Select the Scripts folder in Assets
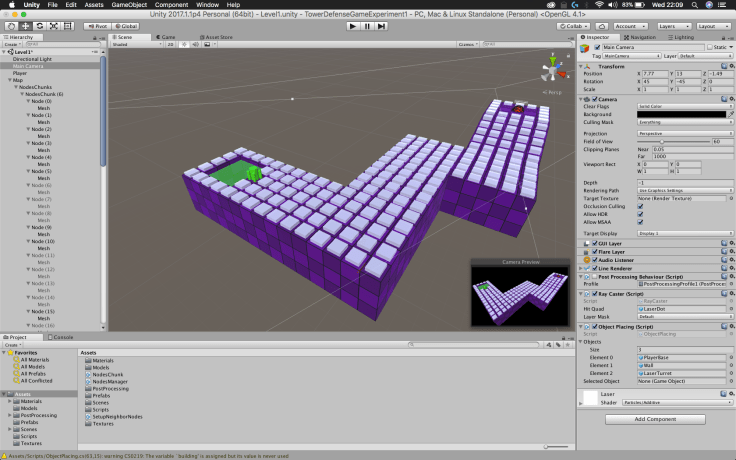Viewport: 736px width, 460px height. pyautogui.click(x=101, y=409)
